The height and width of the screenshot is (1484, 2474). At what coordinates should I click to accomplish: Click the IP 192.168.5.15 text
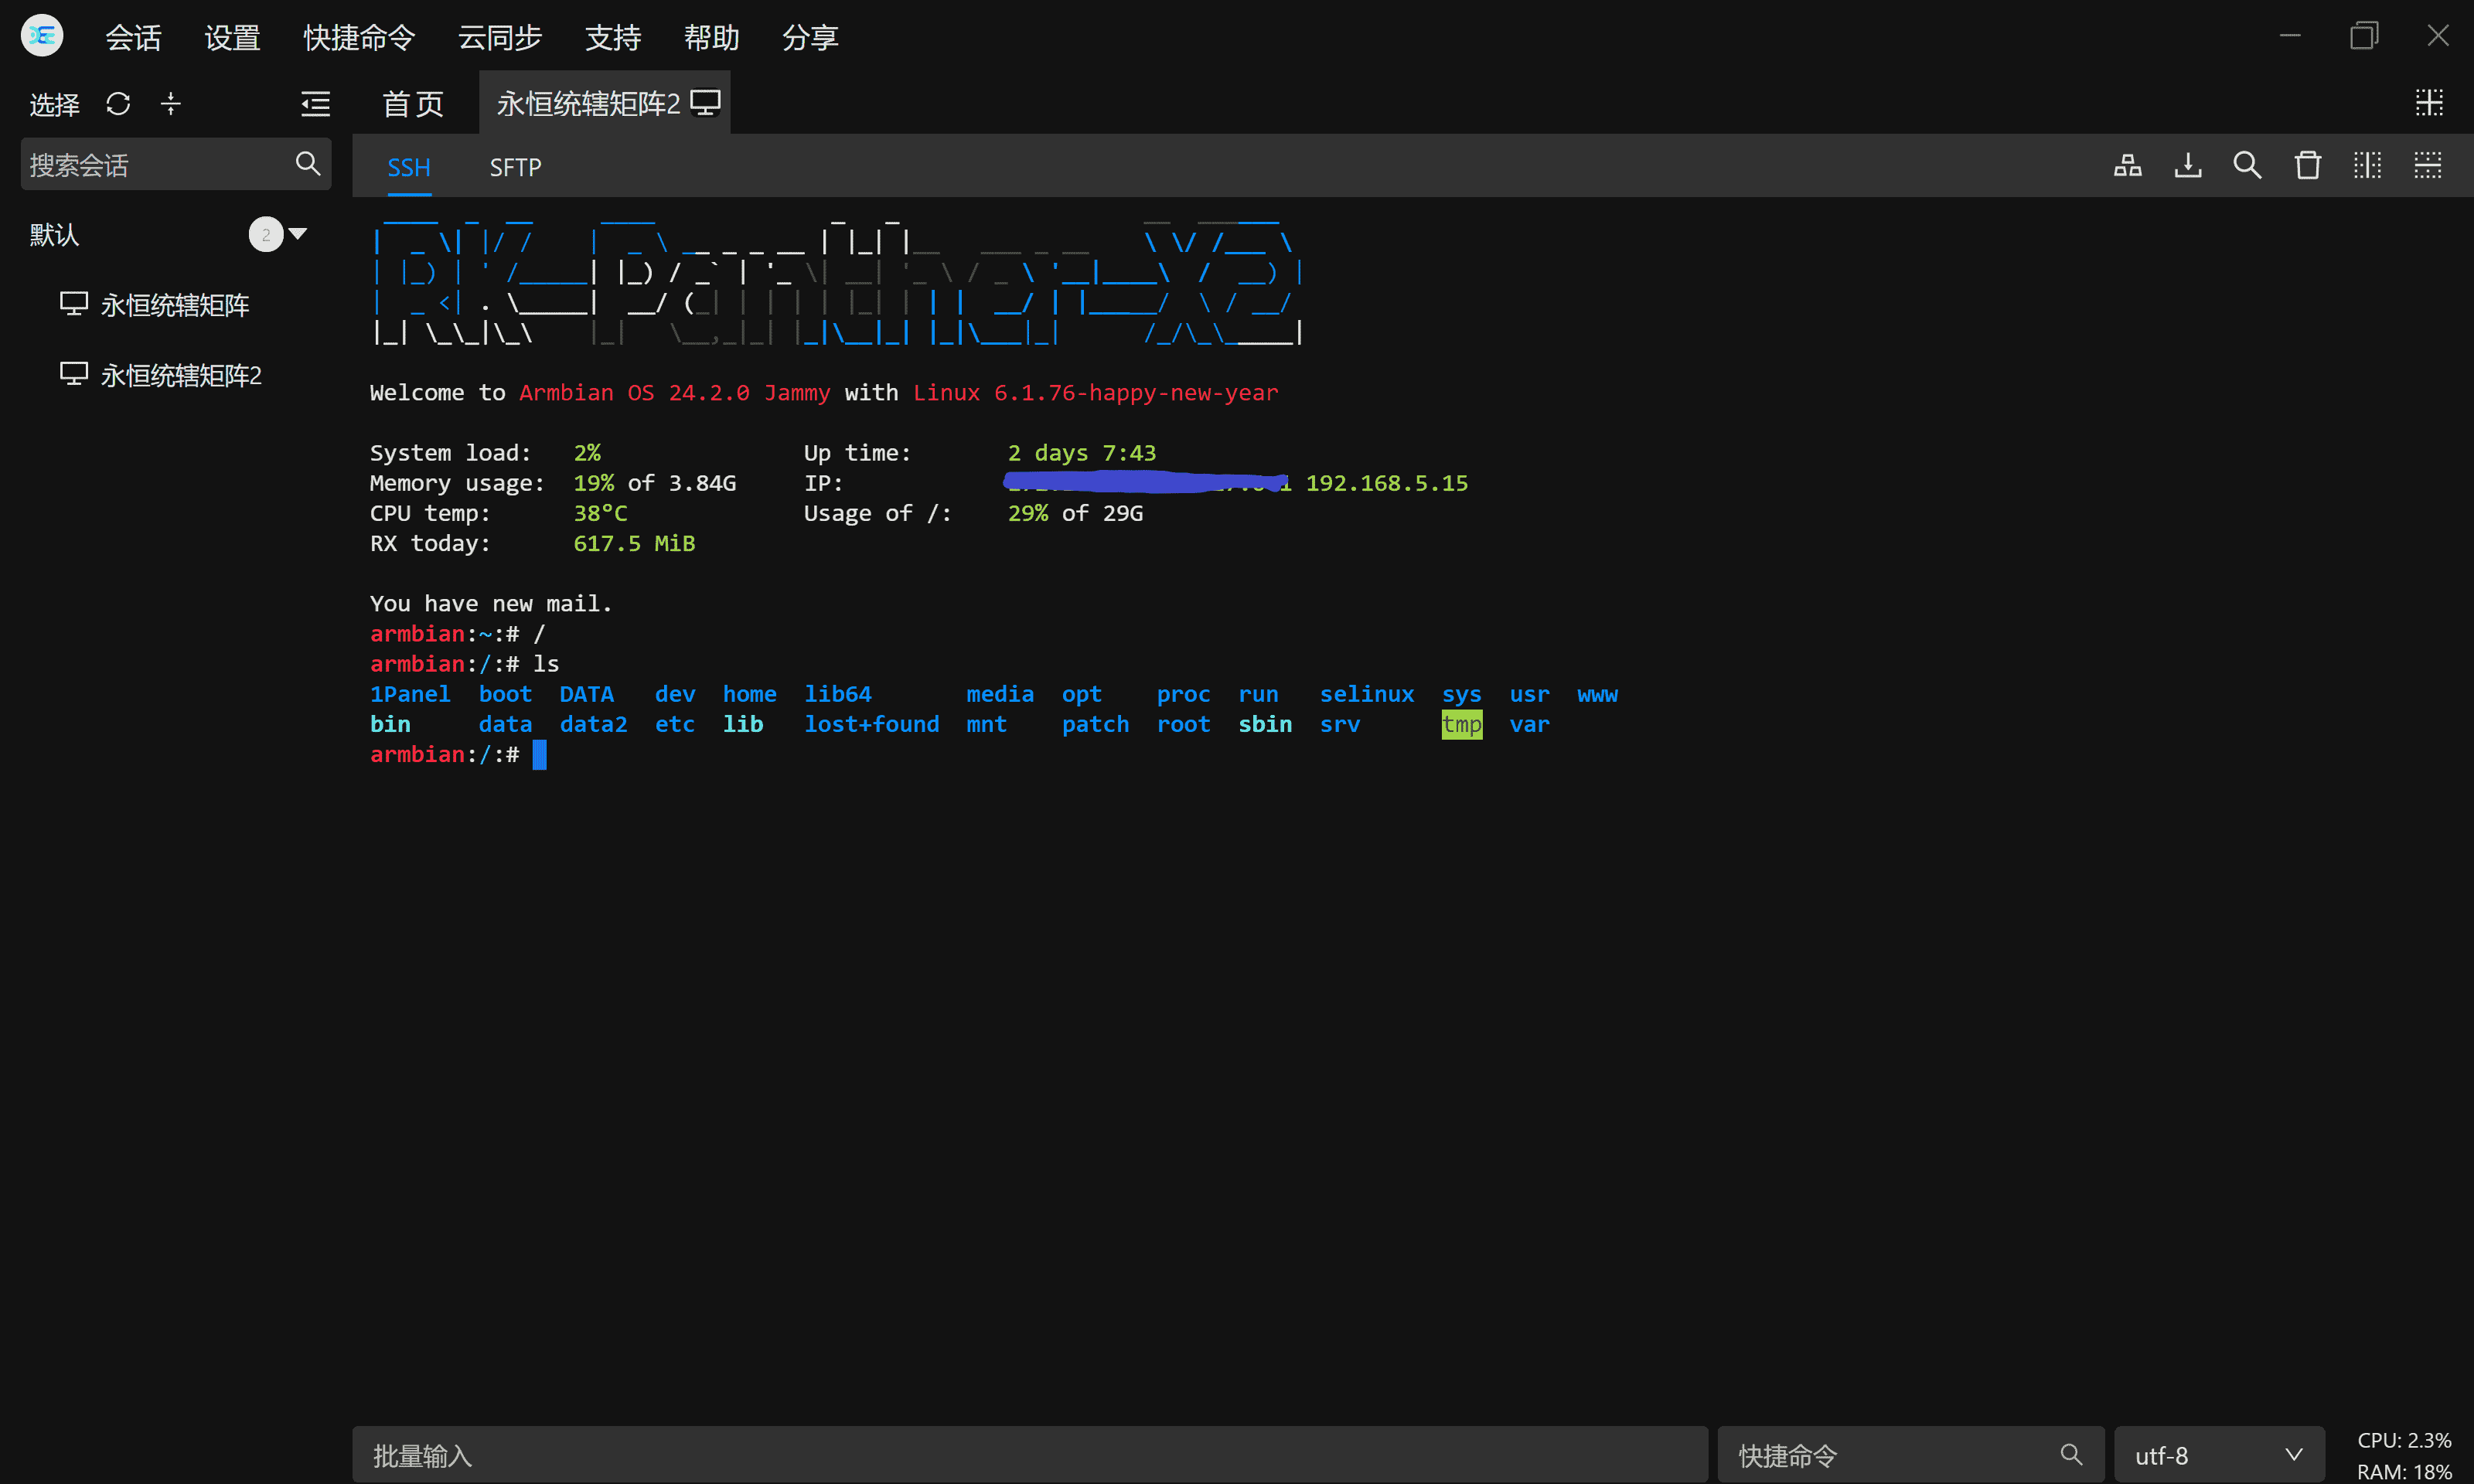(x=1386, y=483)
